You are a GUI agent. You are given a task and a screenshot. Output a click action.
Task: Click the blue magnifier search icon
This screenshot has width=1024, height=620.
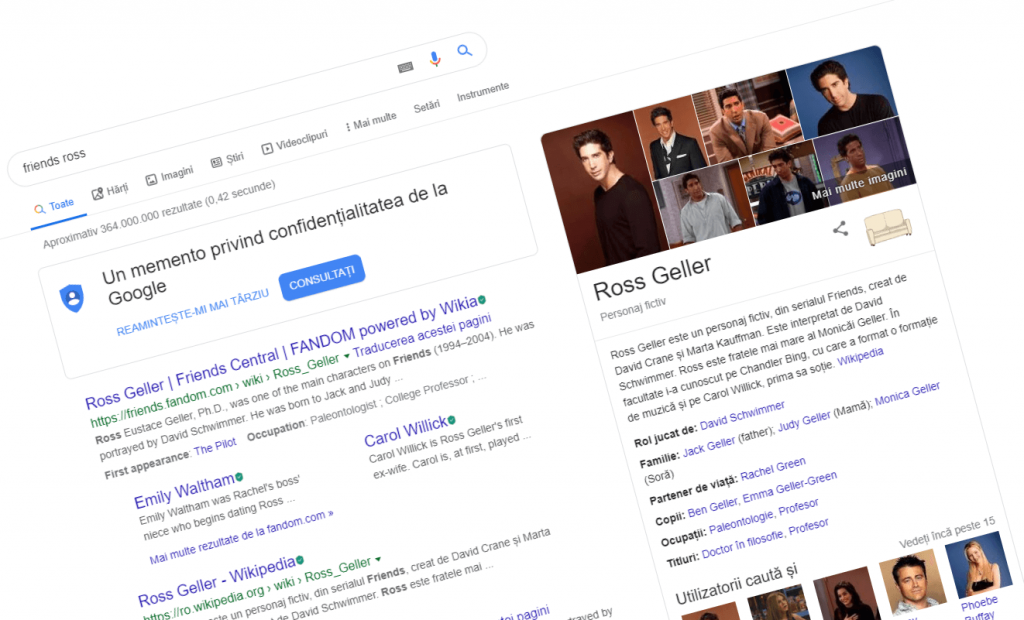[464, 50]
